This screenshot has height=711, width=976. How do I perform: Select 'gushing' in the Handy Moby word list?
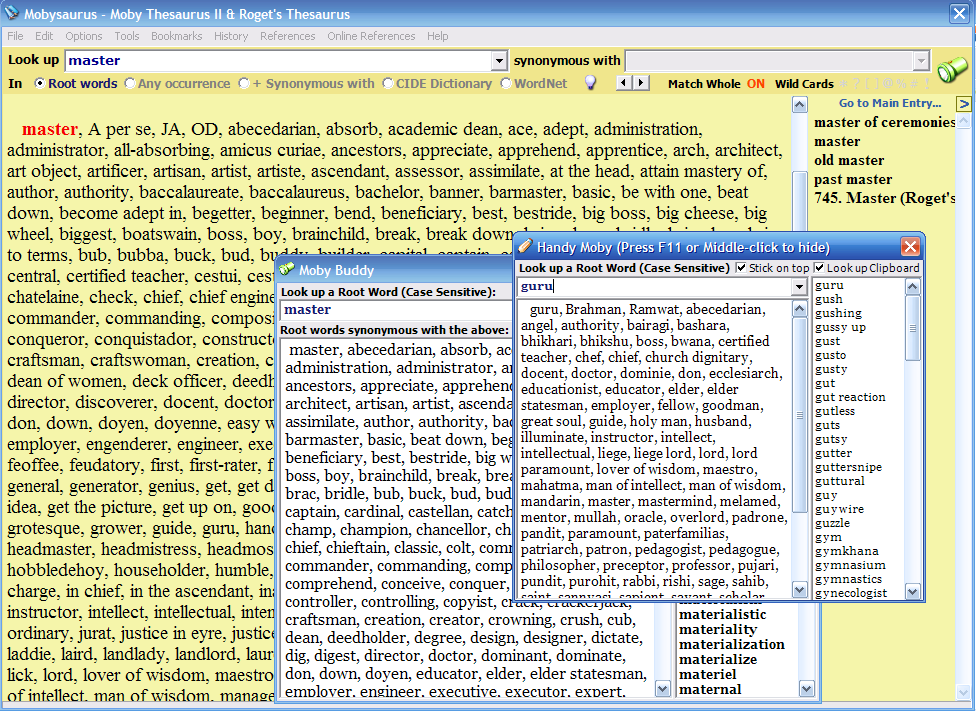coord(838,313)
